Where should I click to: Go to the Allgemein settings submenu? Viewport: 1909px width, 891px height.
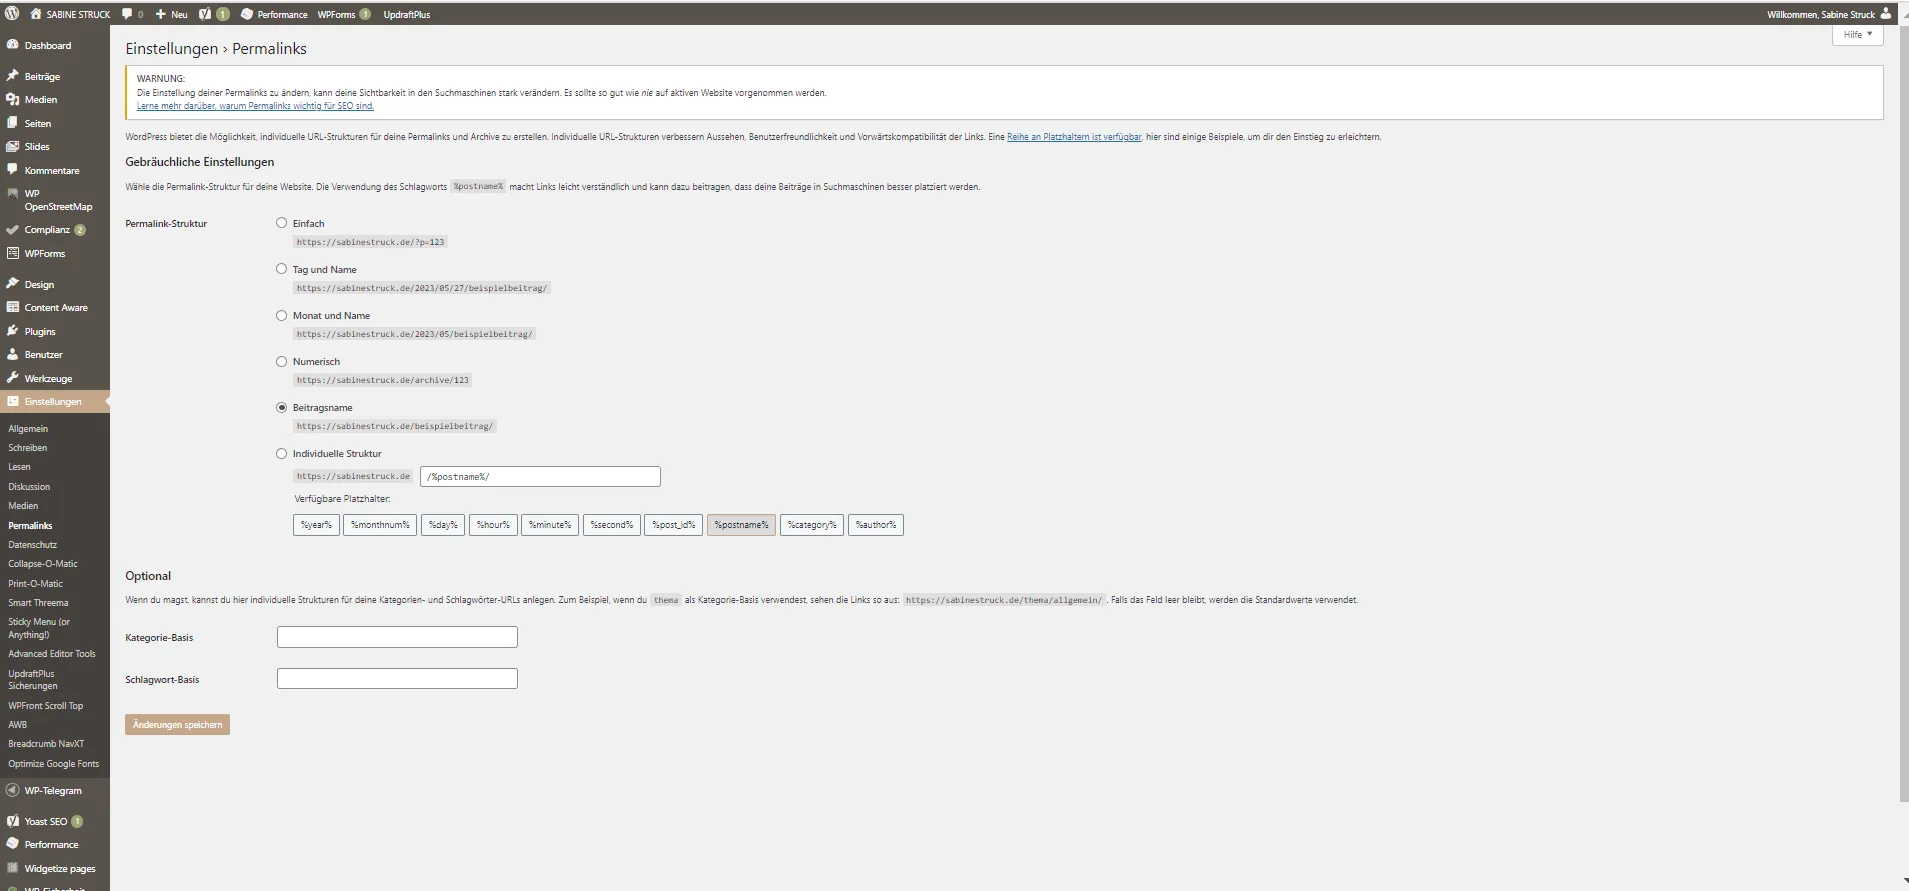click(x=28, y=429)
